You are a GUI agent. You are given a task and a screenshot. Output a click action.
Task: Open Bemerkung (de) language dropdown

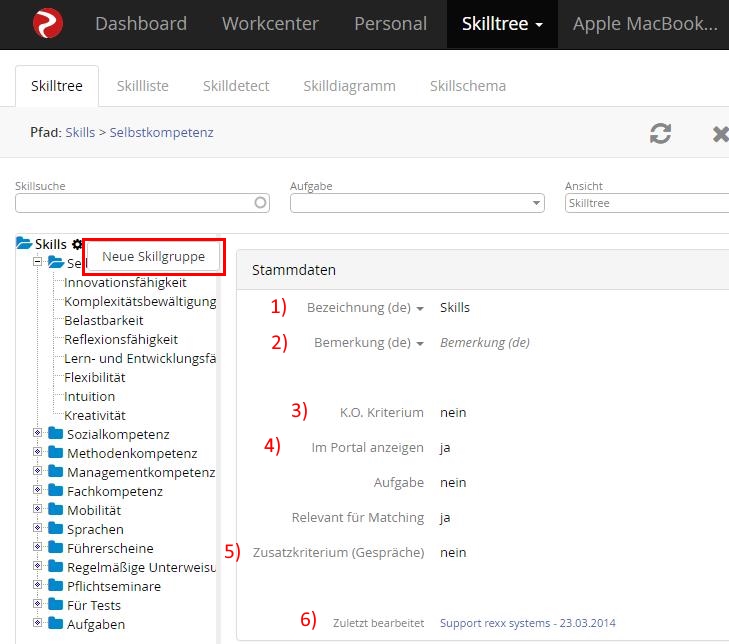[420, 344]
